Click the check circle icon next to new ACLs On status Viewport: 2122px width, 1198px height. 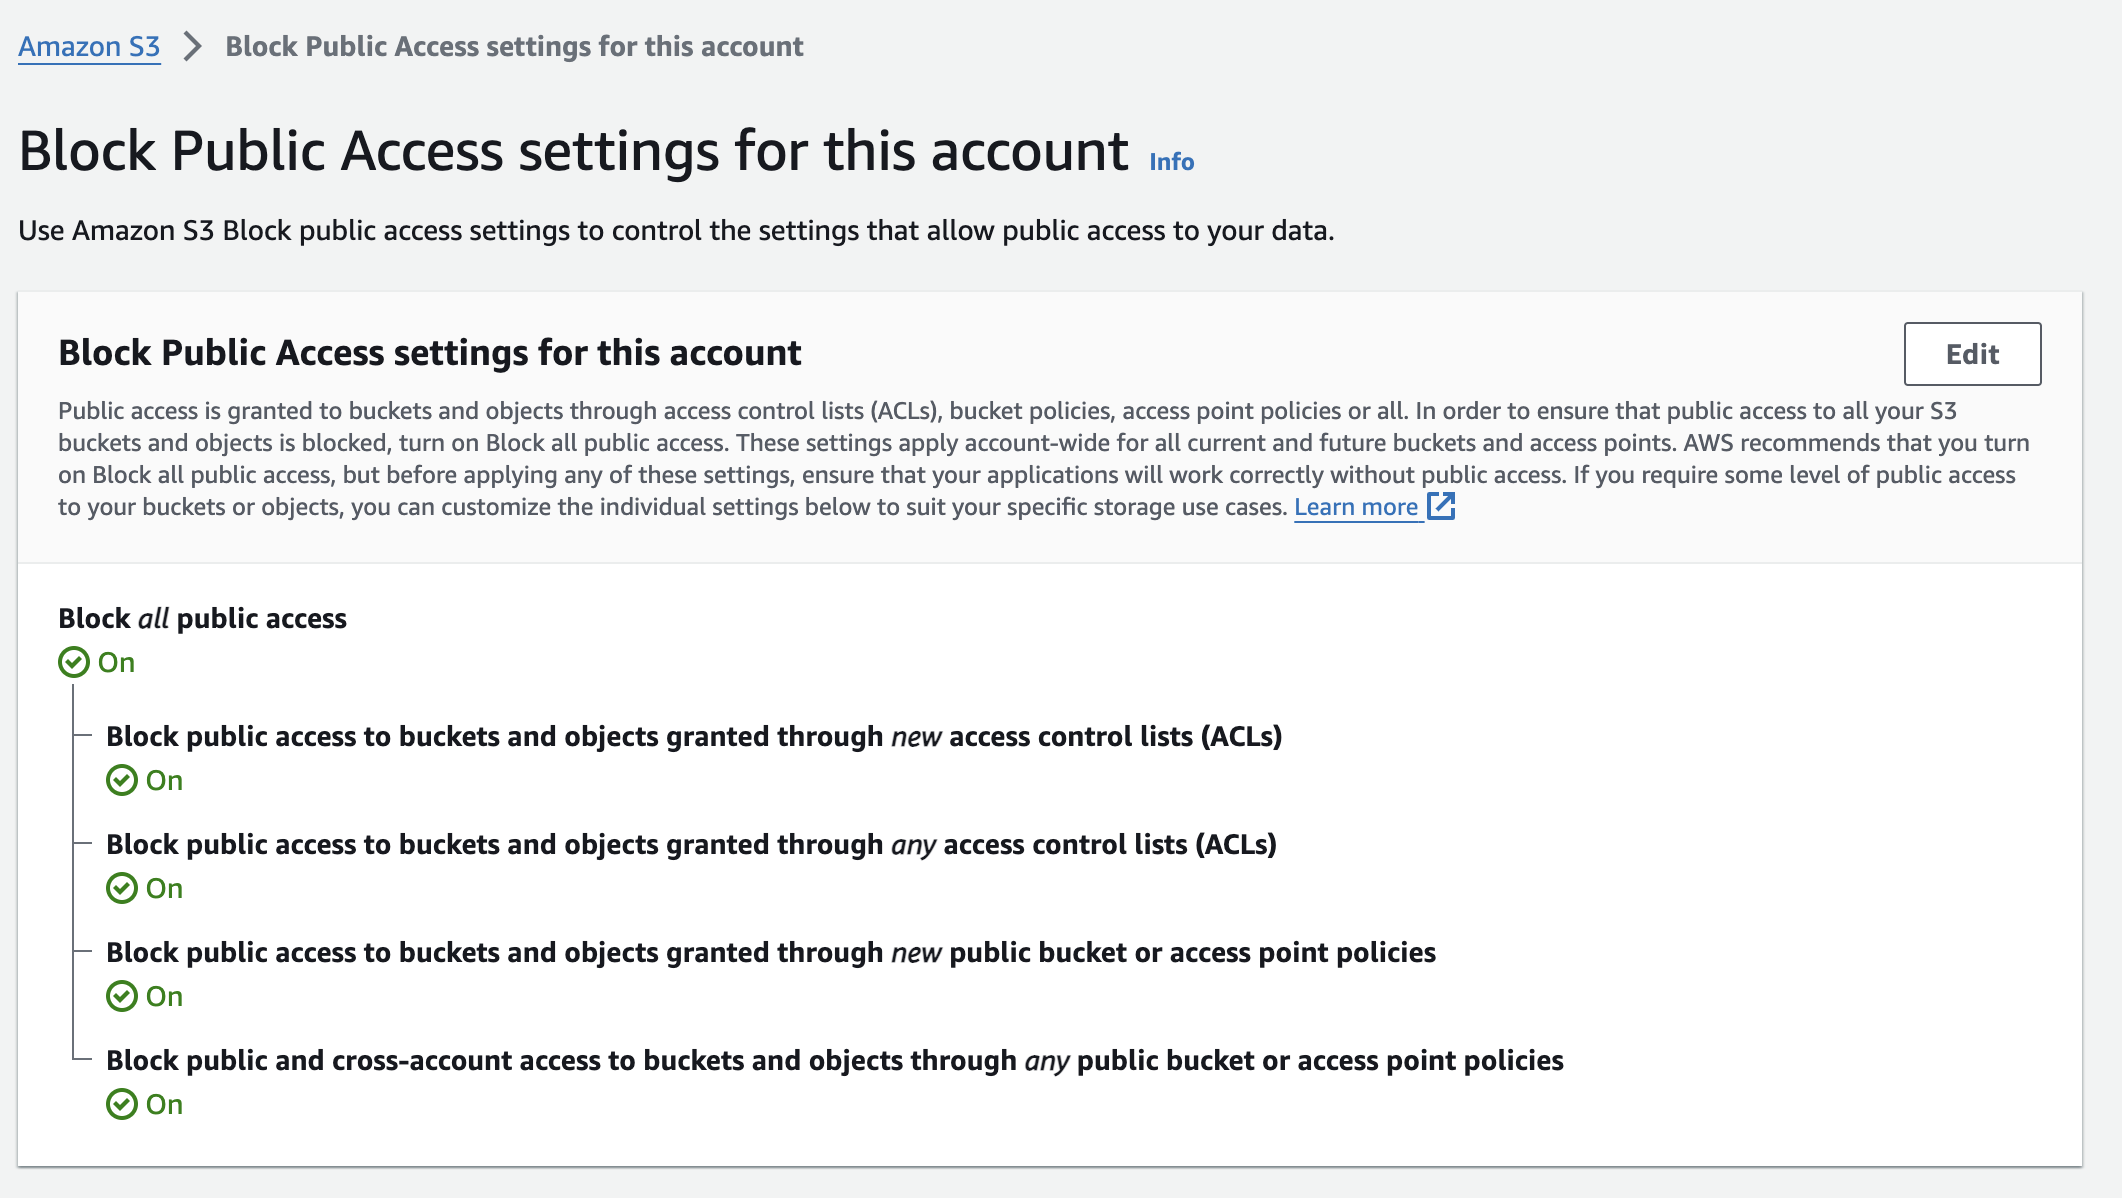tap(123, 780)
